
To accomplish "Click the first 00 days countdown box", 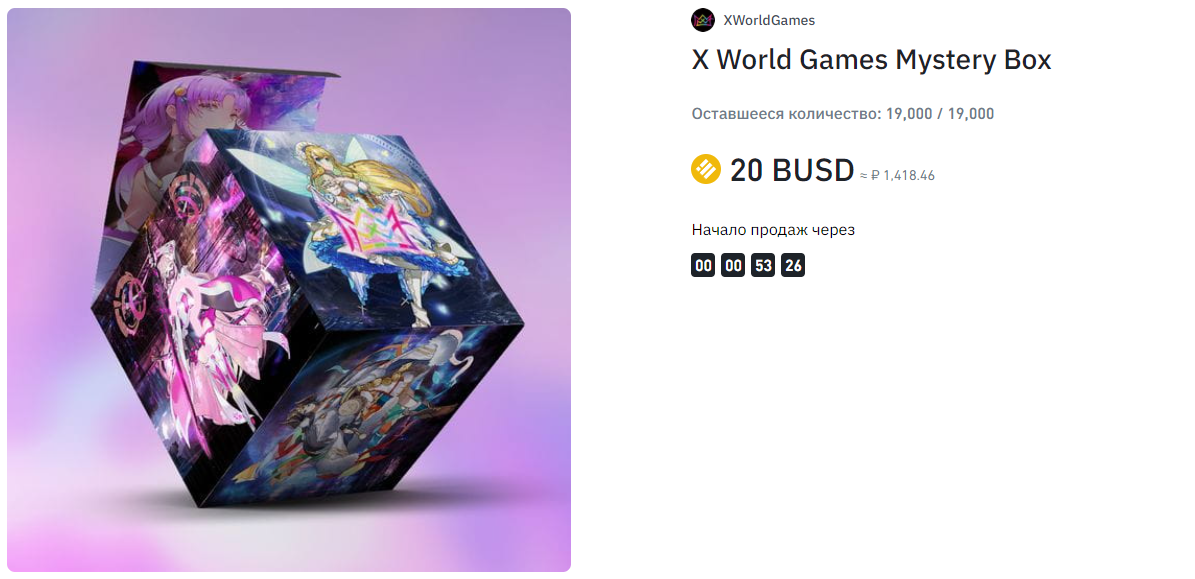I will coord(703,266).
